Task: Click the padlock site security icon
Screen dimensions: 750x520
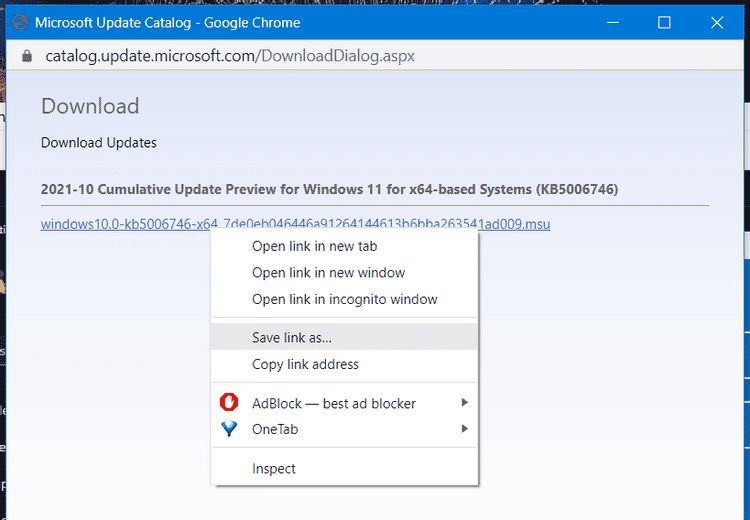Action: tap(27, 56)
